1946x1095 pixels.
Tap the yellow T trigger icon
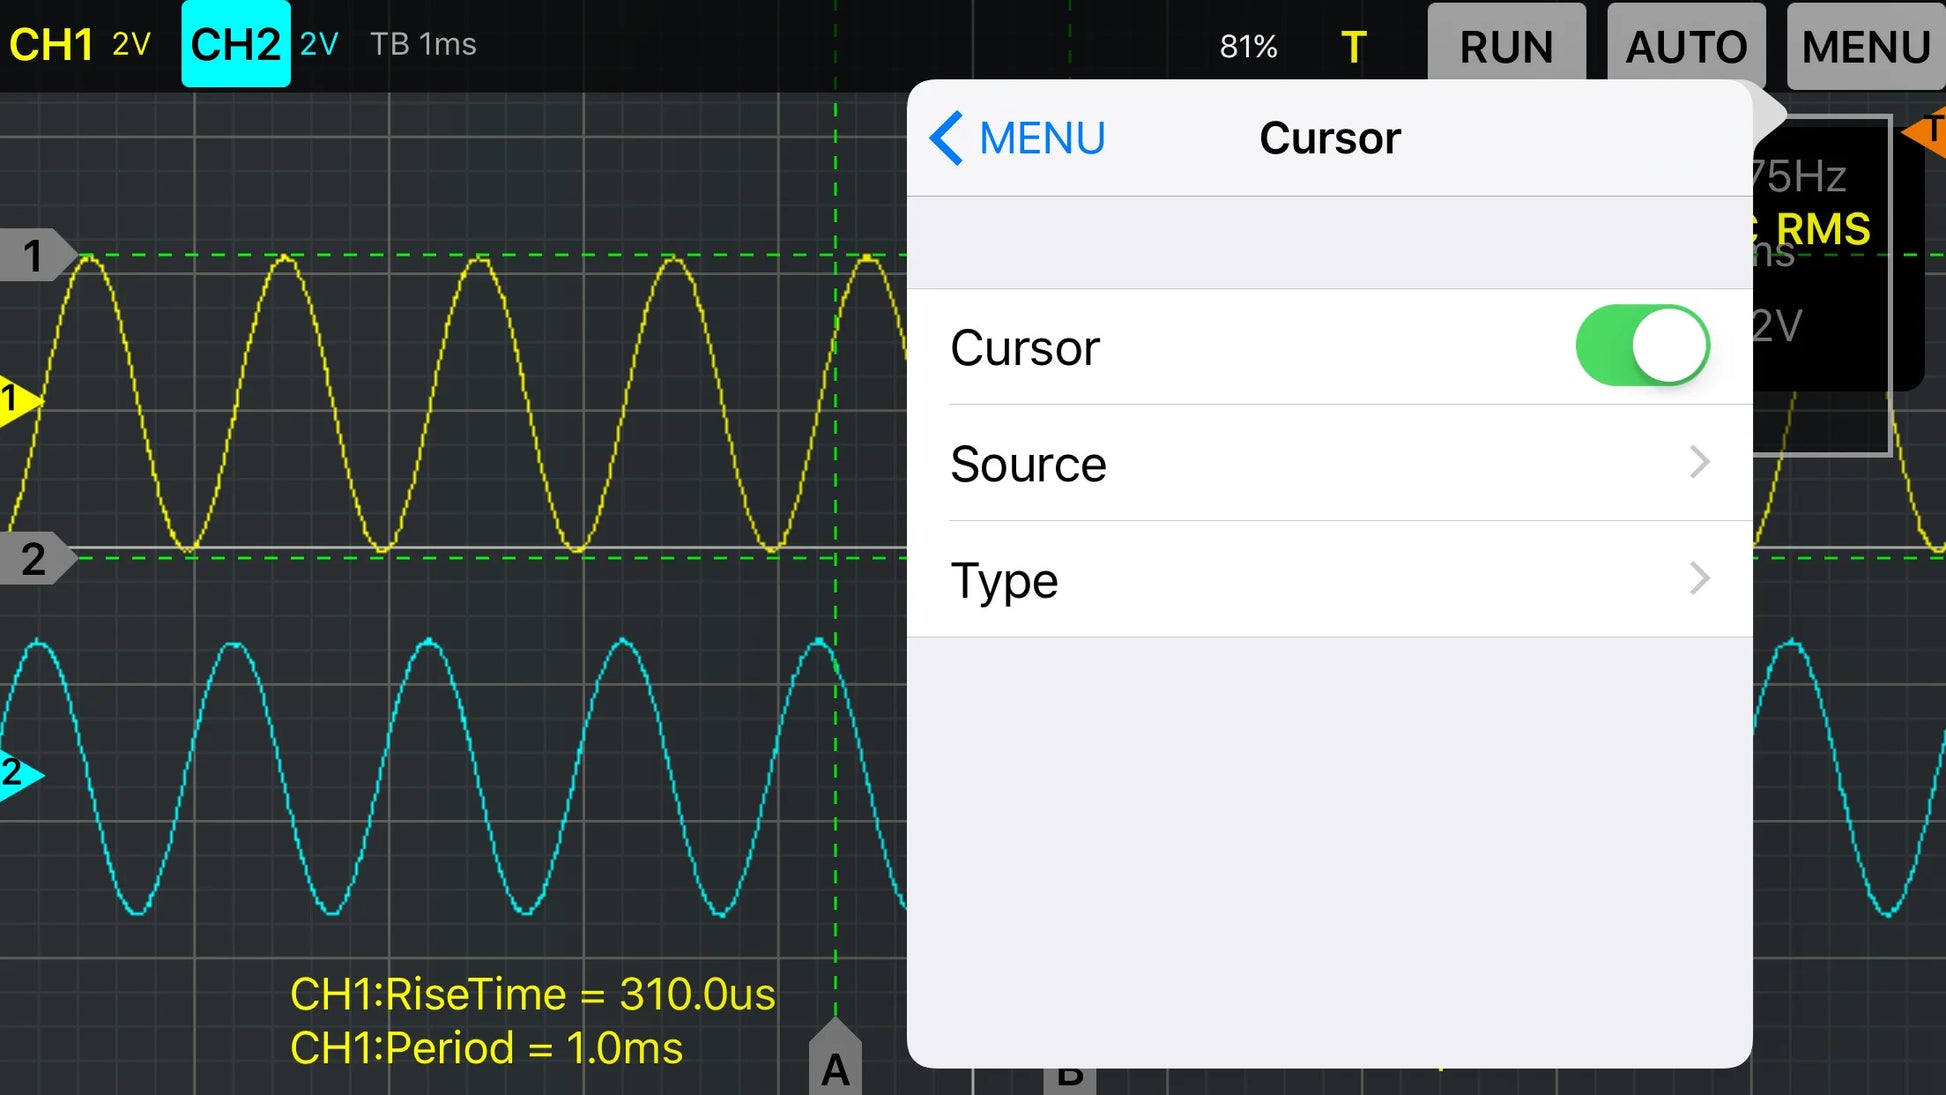pyautogui.click(x=1353, y=47)
